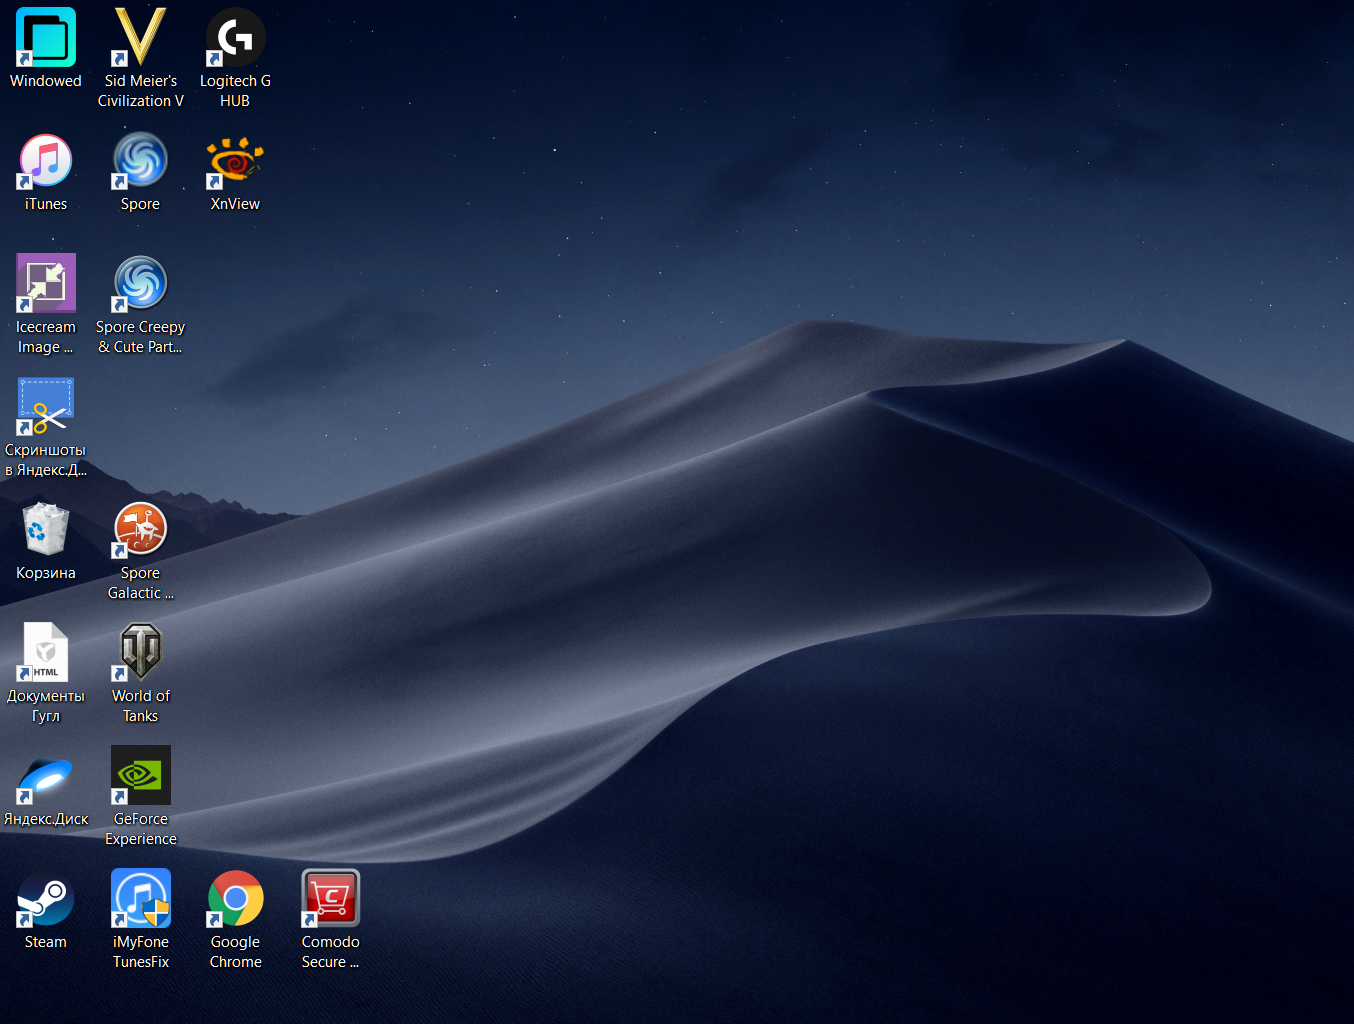Select the Icecream Image shortcut
This screenshot has height=1024, width=1354.
46,284
